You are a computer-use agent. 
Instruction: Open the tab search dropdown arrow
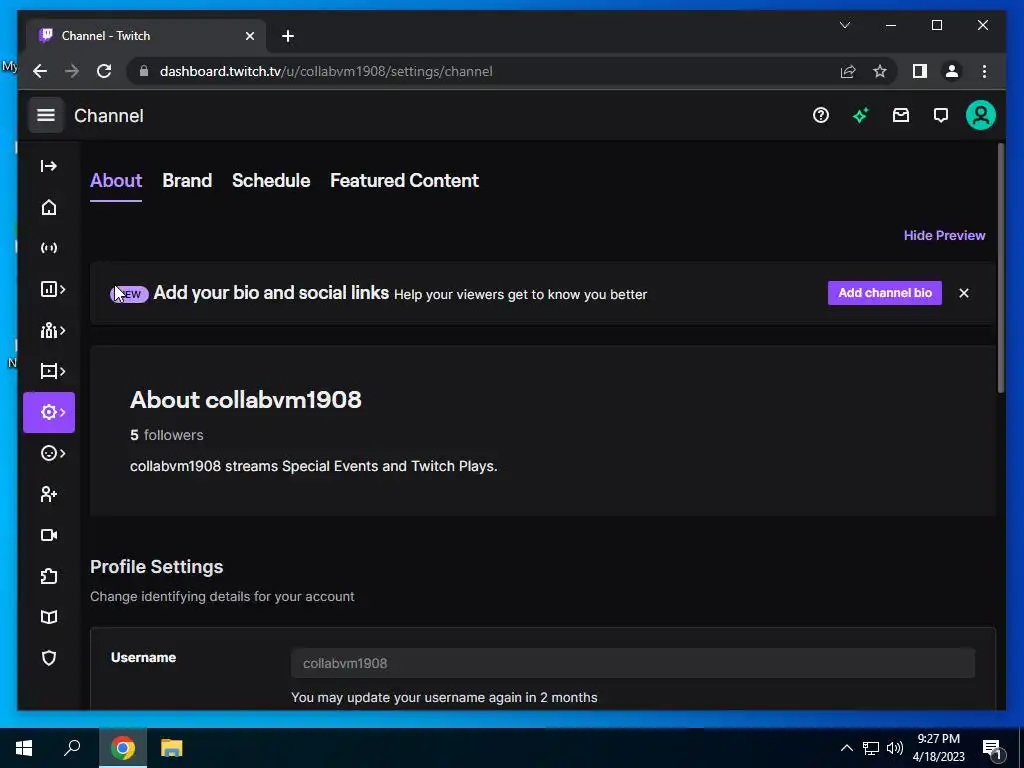845,25
